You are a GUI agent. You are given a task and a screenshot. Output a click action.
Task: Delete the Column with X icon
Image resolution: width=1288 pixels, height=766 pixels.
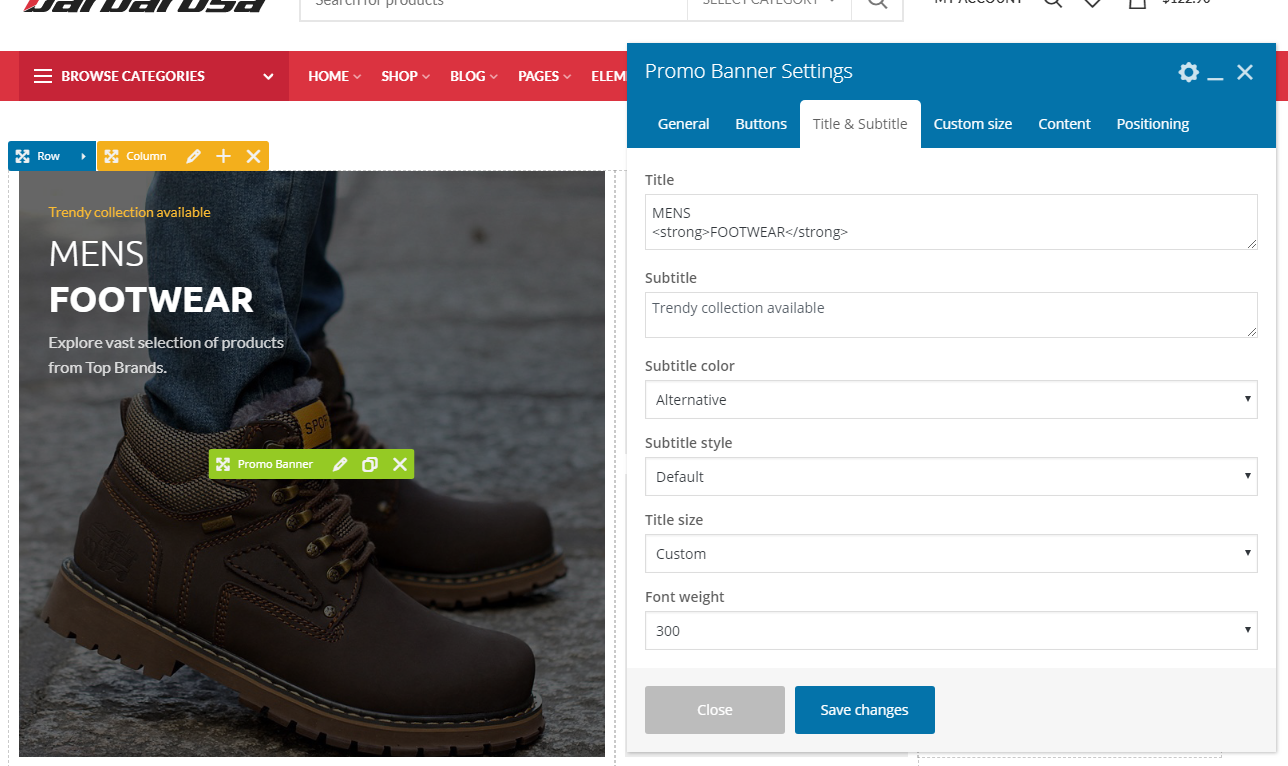point(254,156)
